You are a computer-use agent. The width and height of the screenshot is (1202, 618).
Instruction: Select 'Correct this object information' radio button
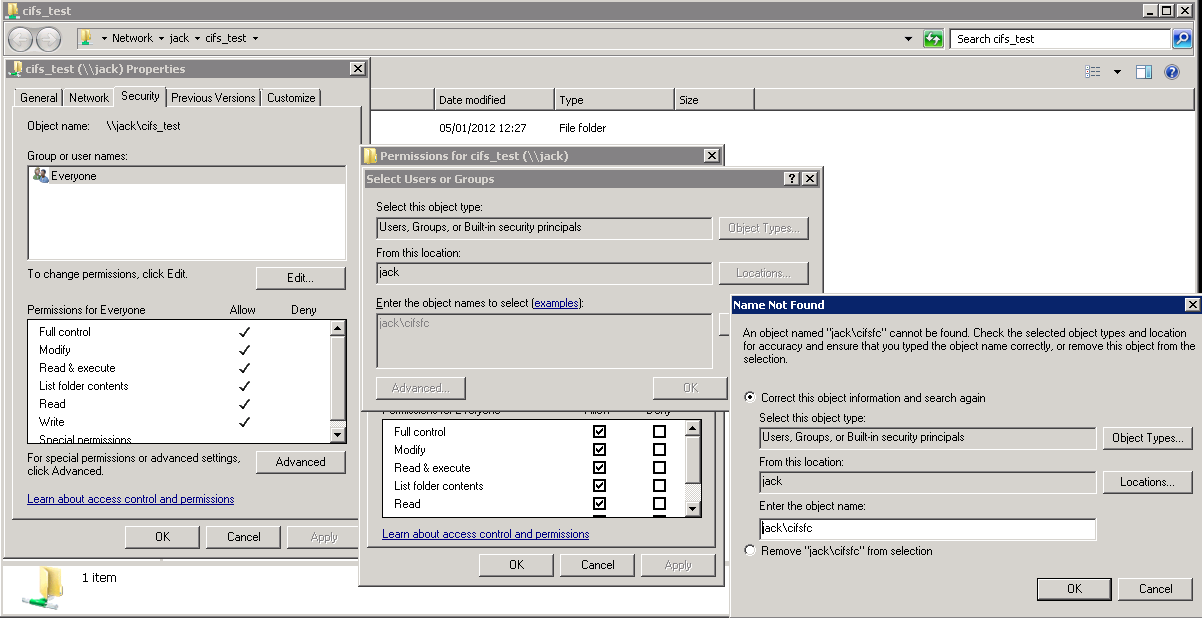750,398
